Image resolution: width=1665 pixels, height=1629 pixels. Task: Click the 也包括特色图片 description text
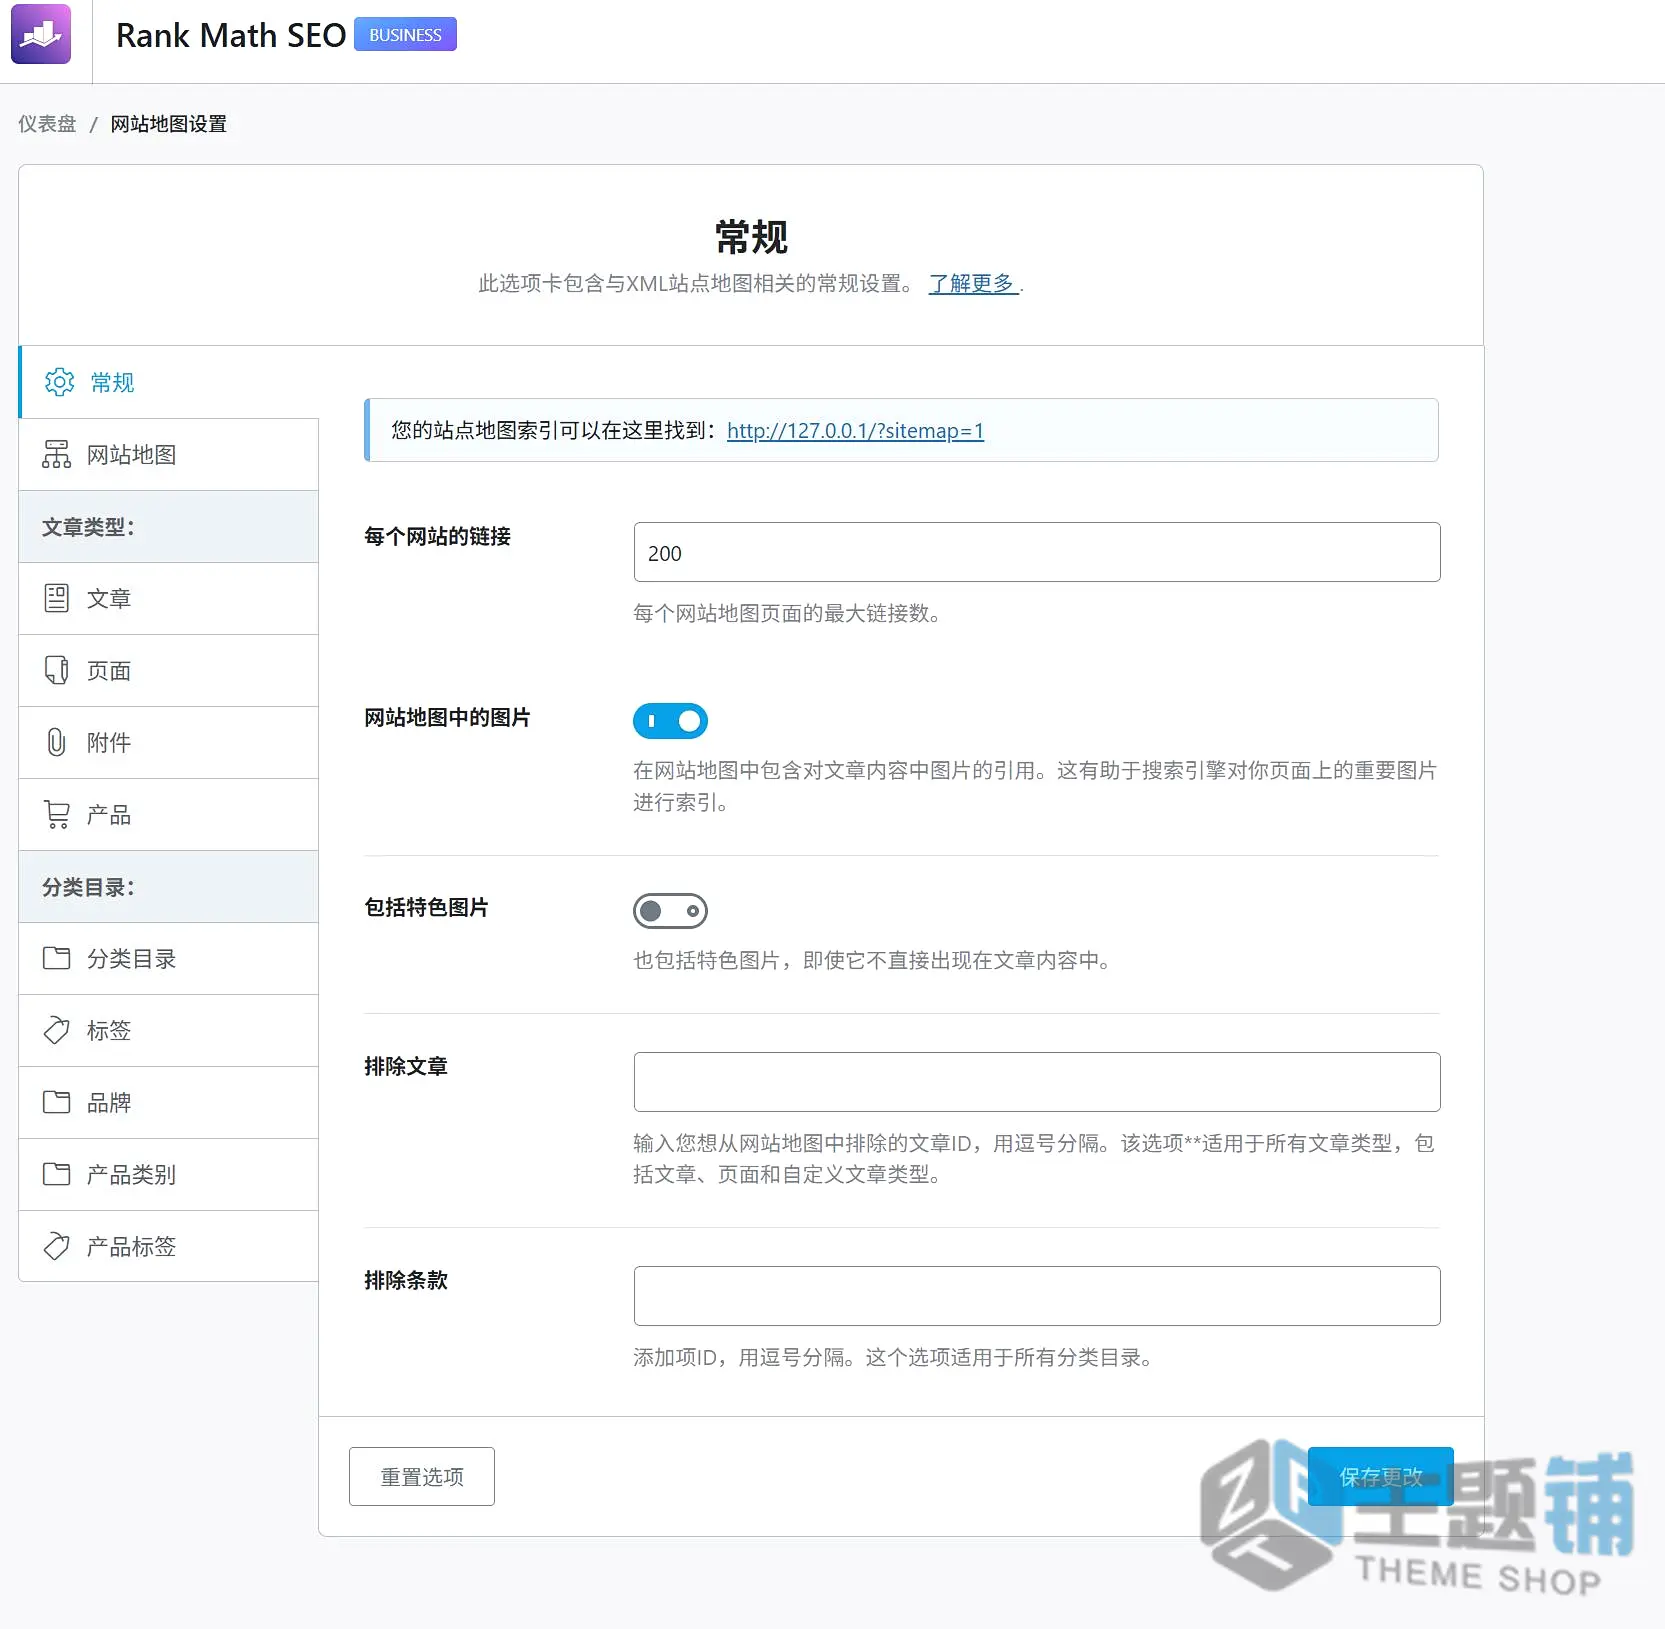click(872, 960)
